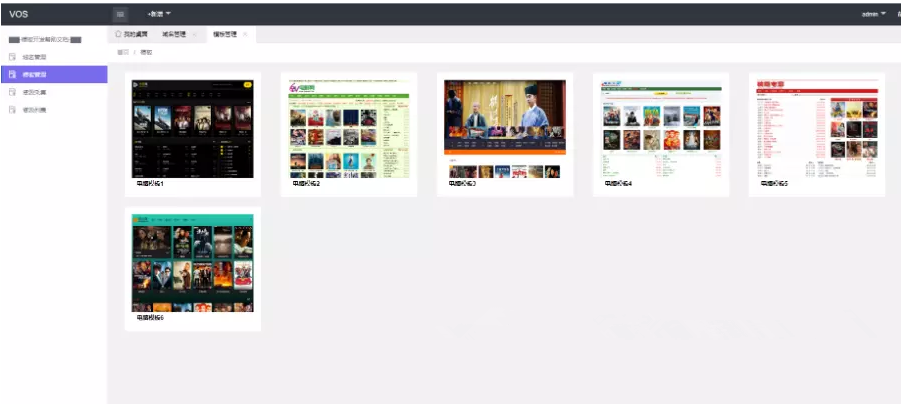
Task: Click the 电影模板4 caption label
Action: coord(619,183)
